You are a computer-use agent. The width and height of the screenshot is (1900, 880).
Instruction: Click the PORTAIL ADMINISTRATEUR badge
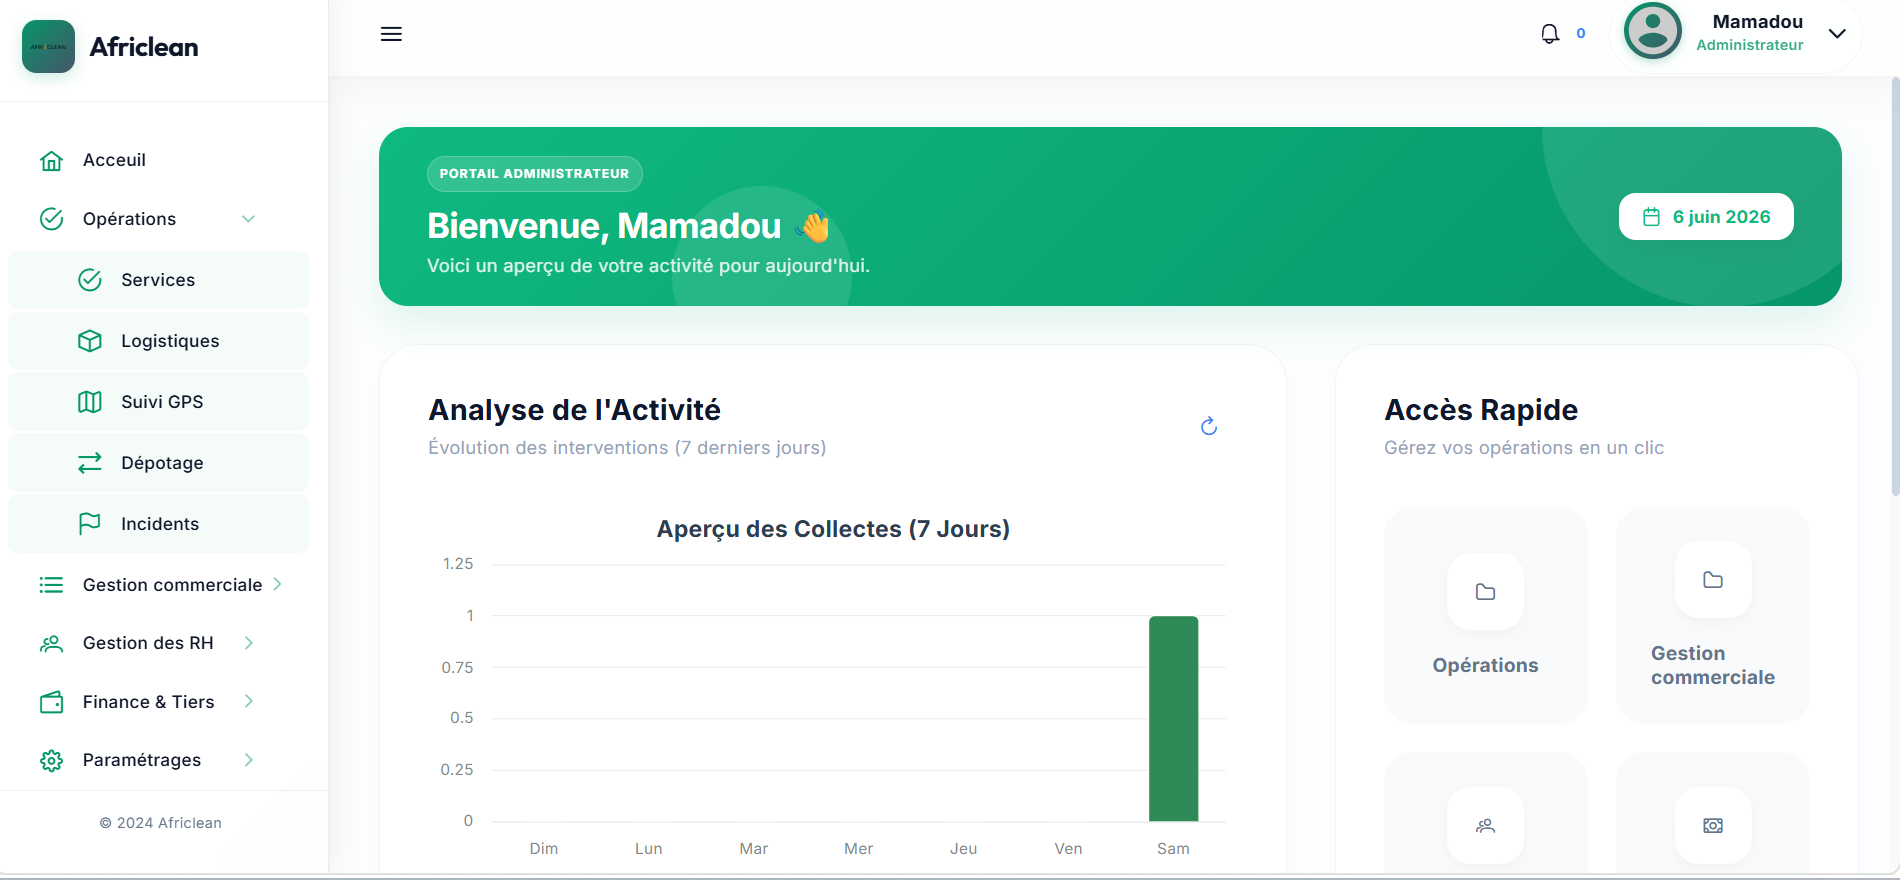tap(534, 174)
